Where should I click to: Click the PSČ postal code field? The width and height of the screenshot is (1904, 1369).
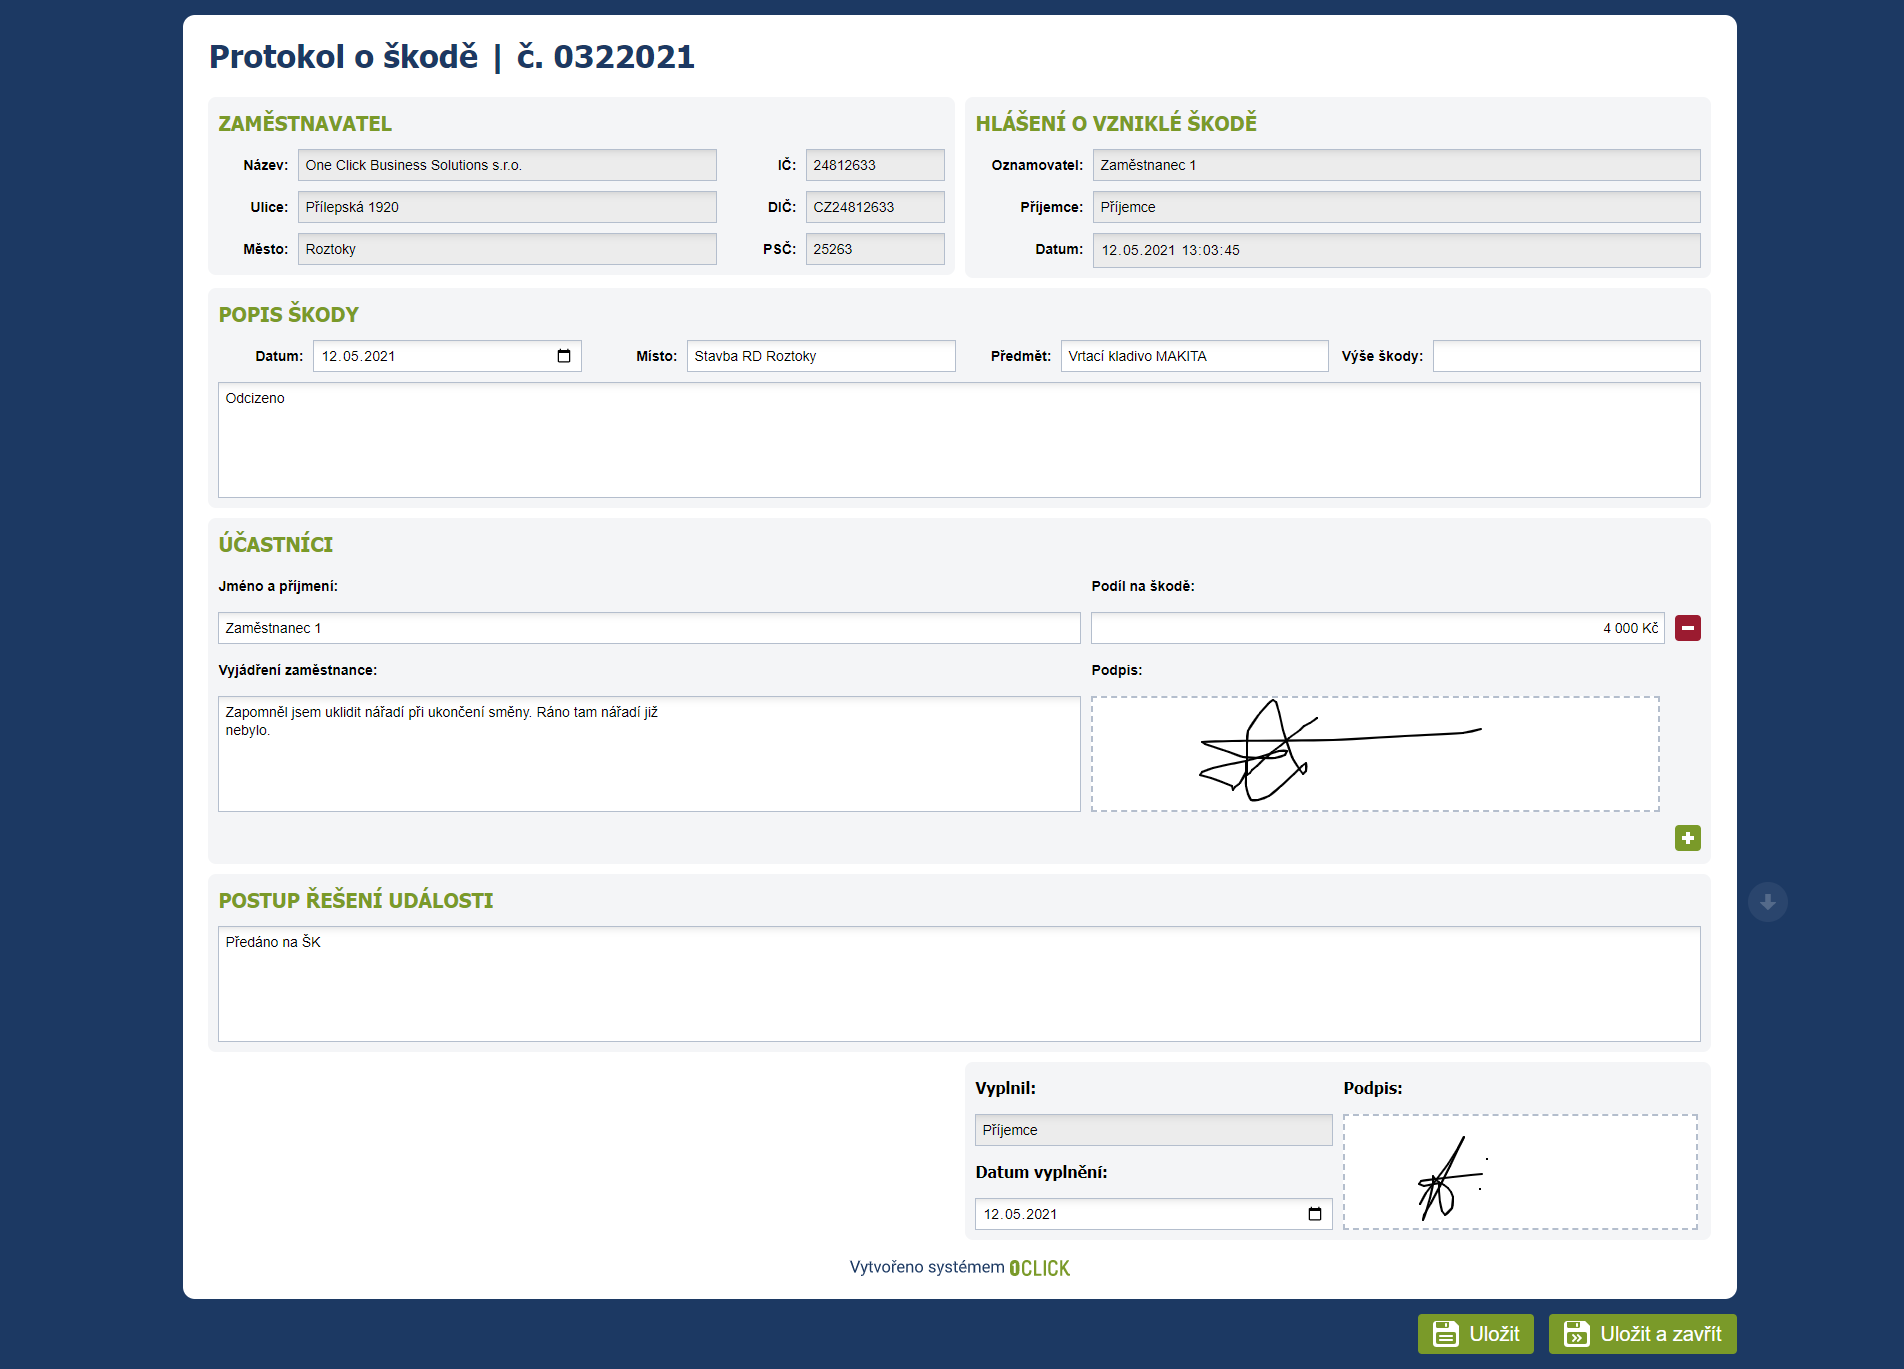click(875, 249)
